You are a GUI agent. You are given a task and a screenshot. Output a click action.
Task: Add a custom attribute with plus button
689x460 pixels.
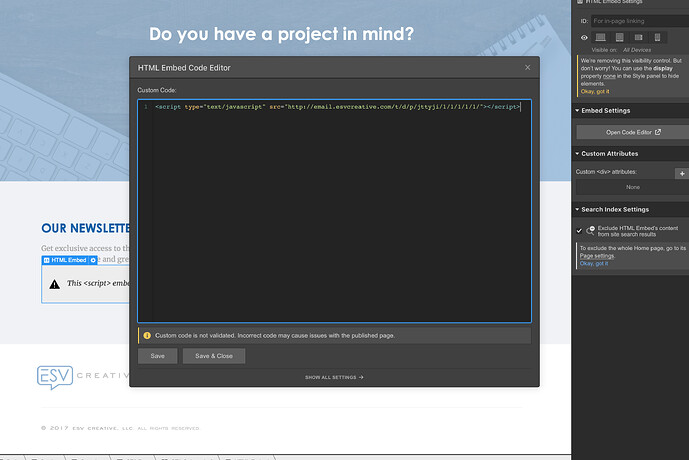pos(682,174)
